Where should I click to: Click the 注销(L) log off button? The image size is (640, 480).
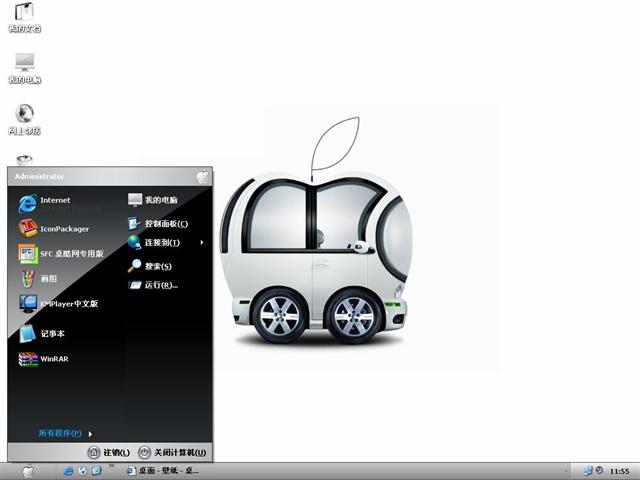109,452
